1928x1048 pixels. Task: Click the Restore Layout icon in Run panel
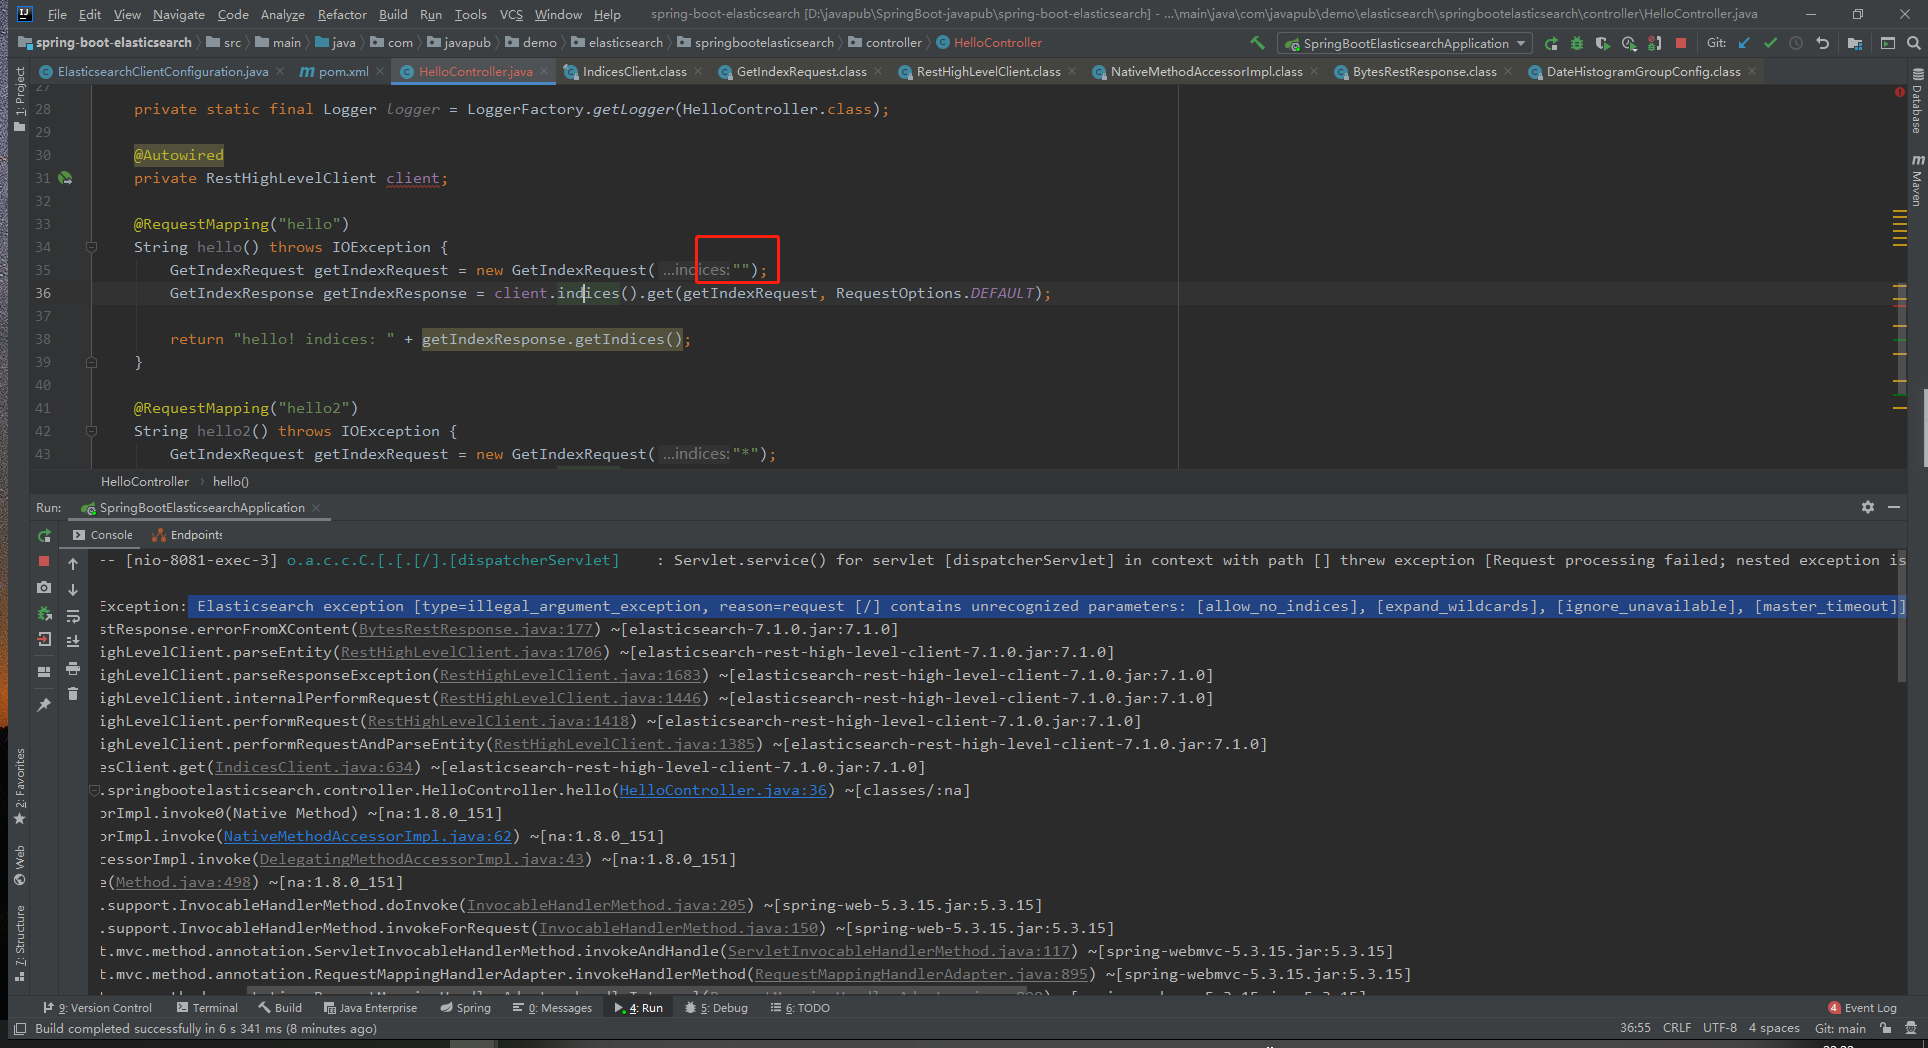(x=44, y=672)
